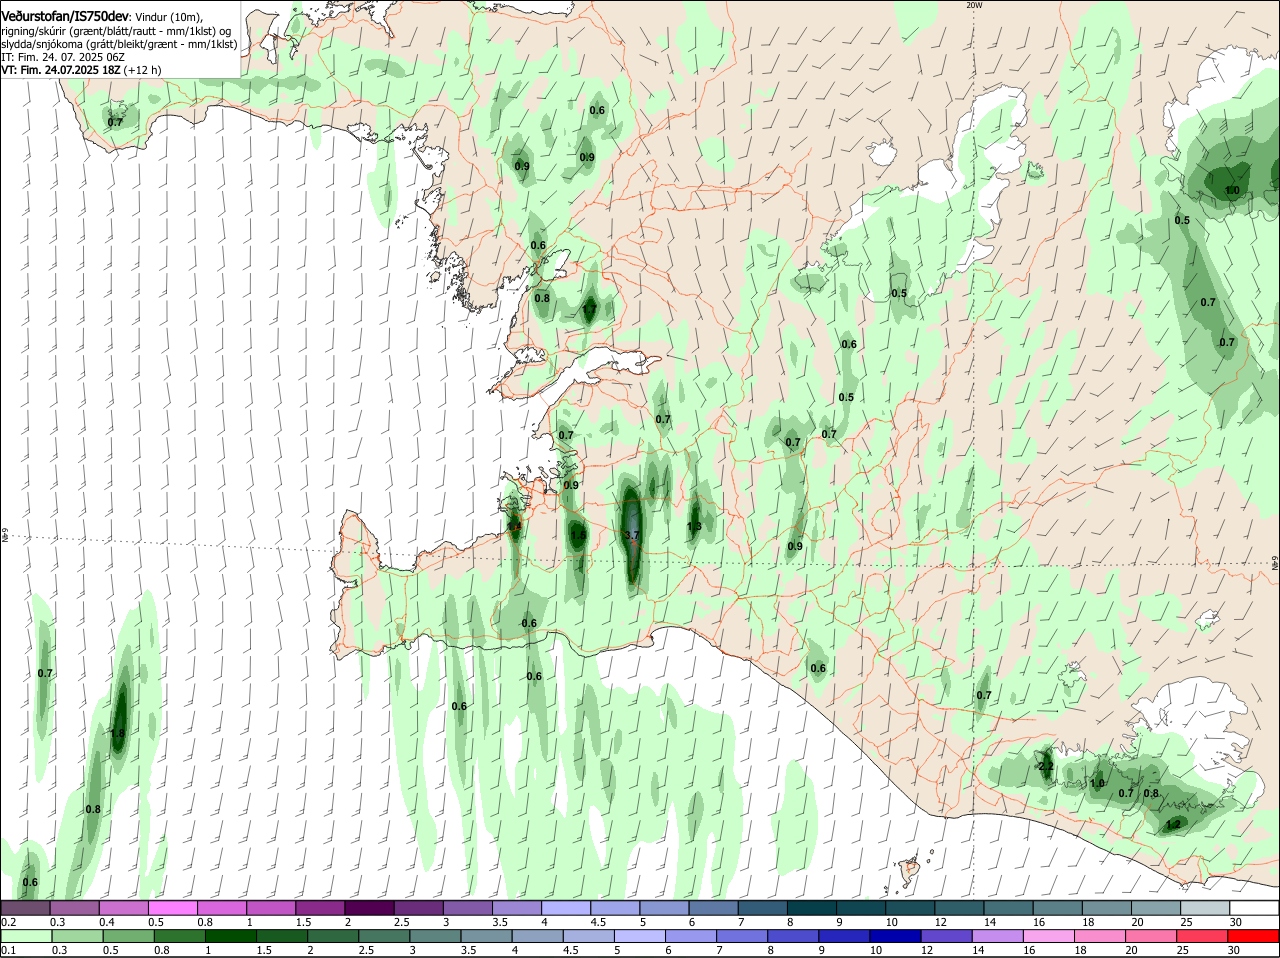Click the 1.0 value beside 0.7 and 0.8 in the southeast

(1097, 784)
